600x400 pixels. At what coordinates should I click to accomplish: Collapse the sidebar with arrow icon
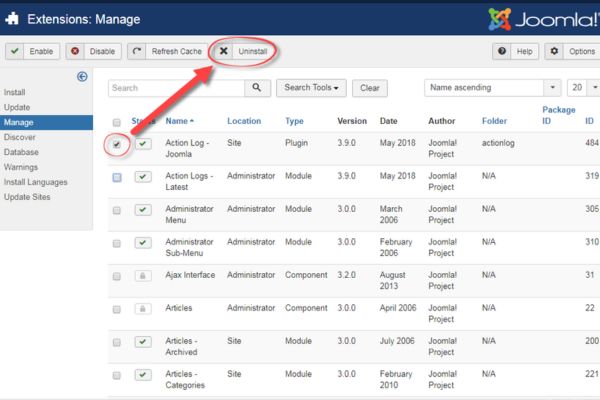click(82, 77)
